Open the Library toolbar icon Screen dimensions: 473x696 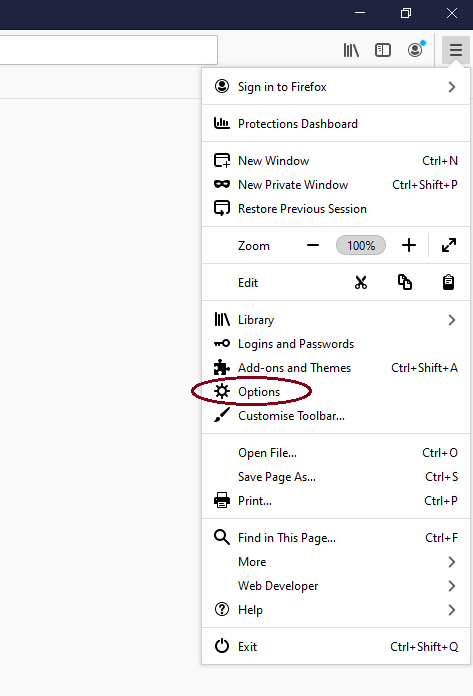[x=351, y=50]
